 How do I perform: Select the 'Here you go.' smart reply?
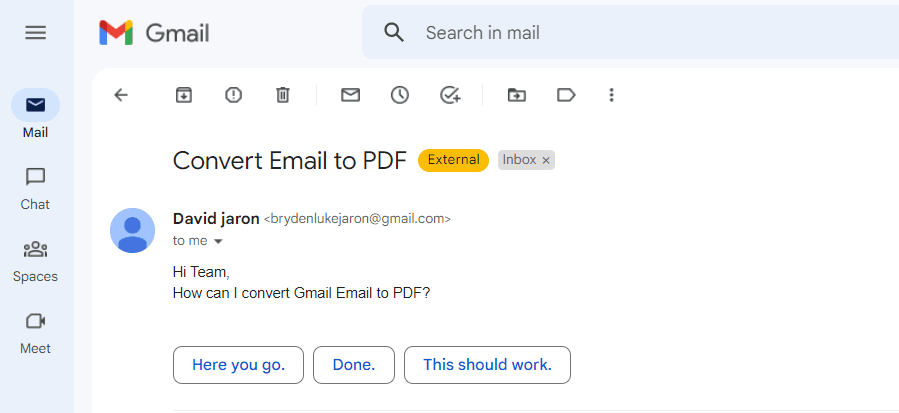239,365
